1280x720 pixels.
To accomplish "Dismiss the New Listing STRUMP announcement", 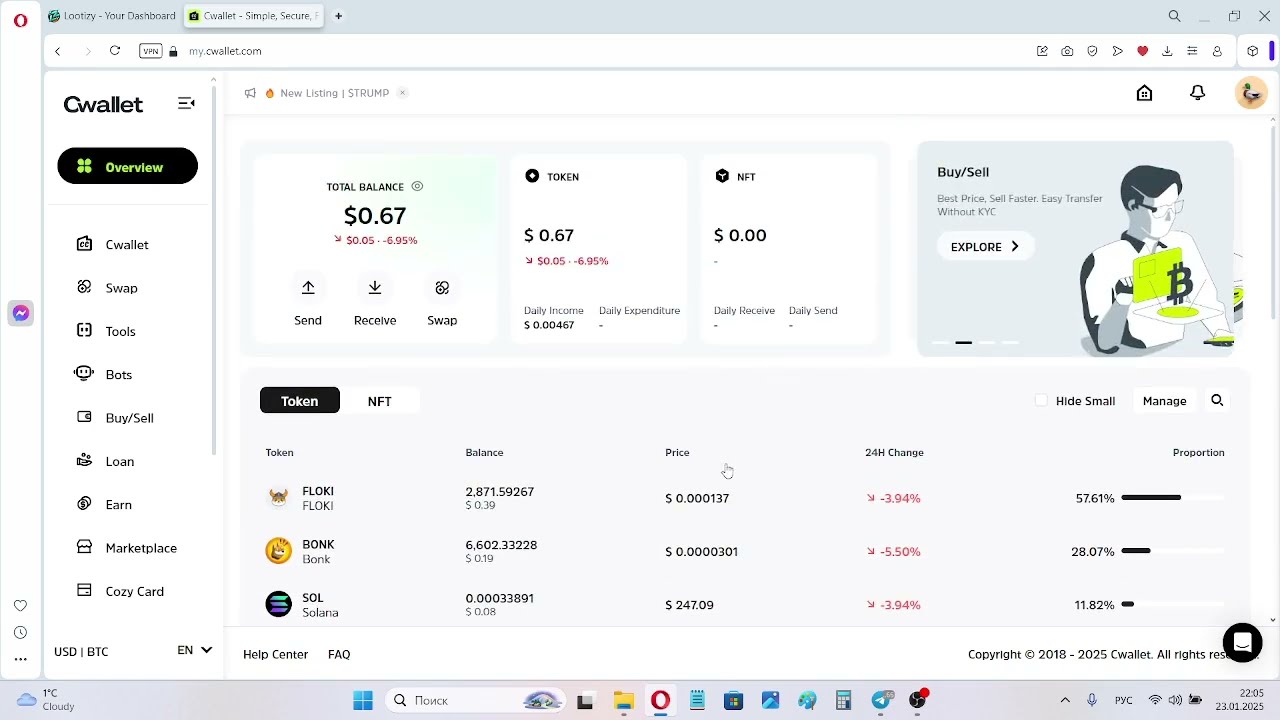I will [x=402, y=93].
